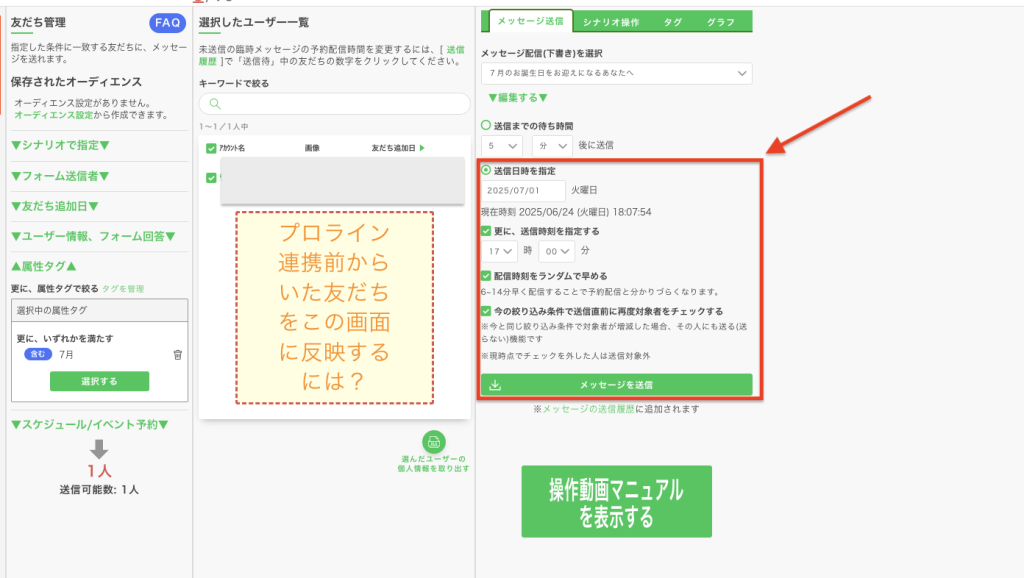Delete the 7月 attribute tag with trash icon
This screenshot has height=578, width=1024.
point(178,354)
